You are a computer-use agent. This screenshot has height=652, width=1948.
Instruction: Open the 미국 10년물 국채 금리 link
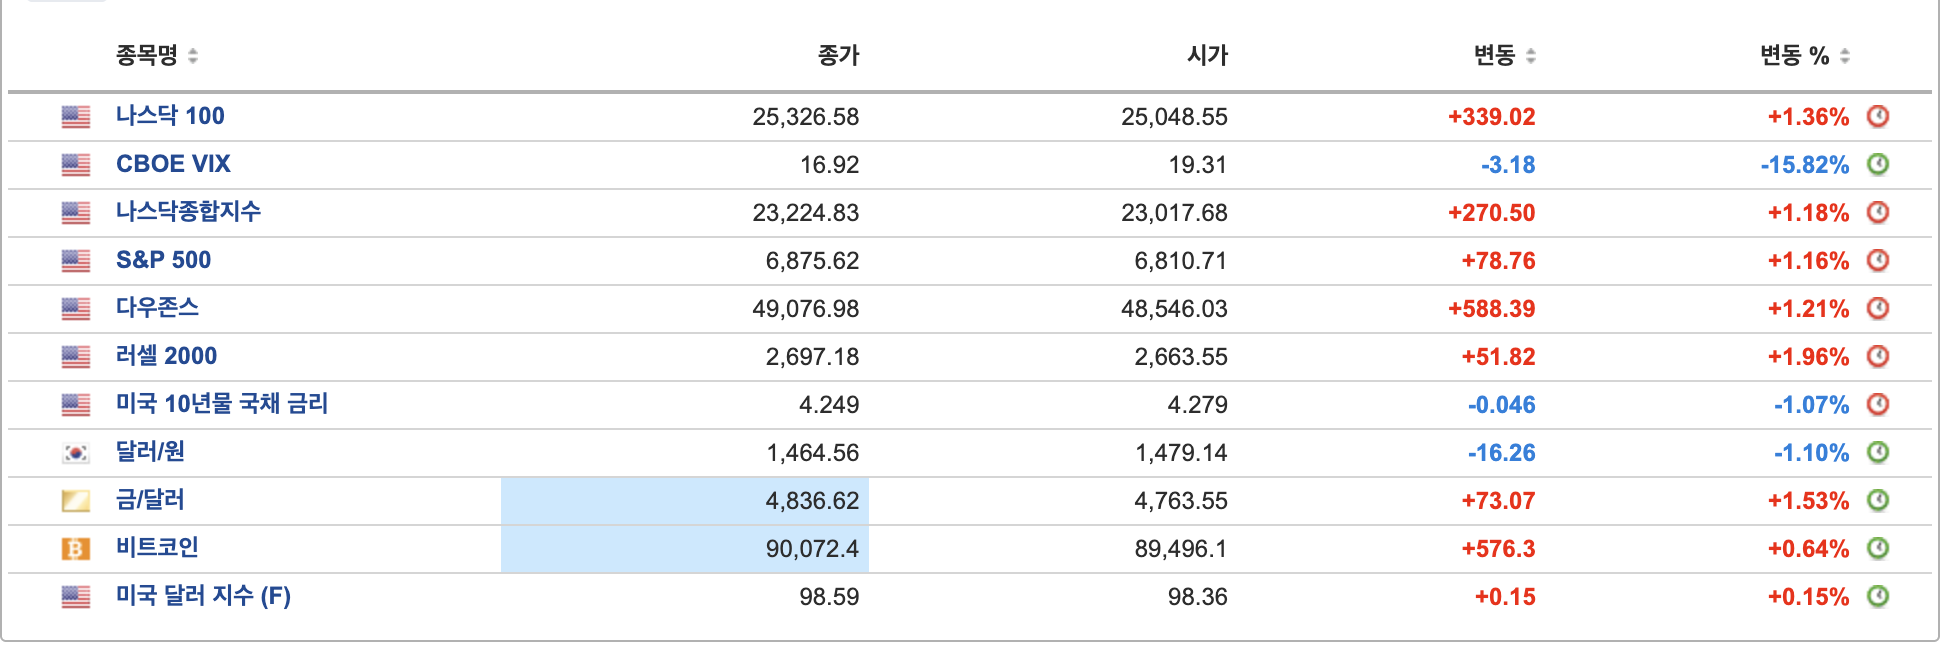[x=222, y=404]
